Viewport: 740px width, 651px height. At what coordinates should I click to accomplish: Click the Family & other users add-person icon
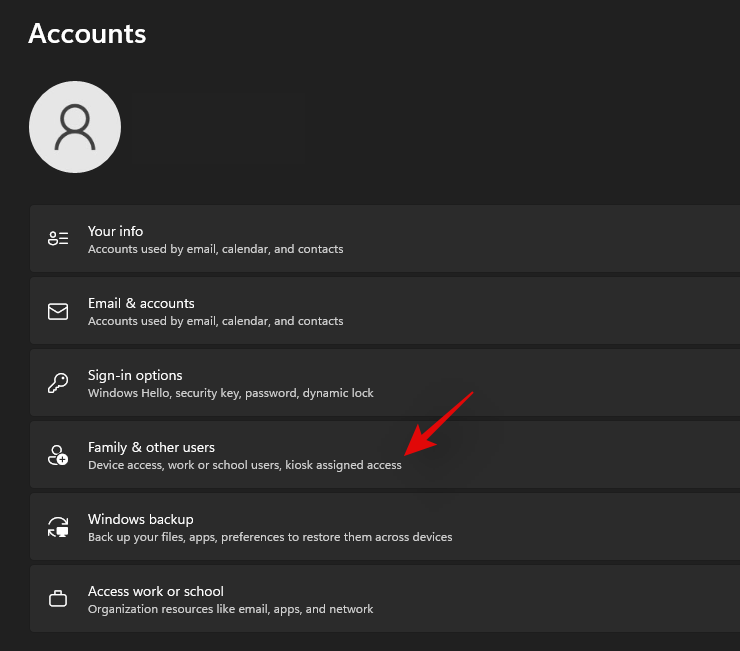(58, 455)
